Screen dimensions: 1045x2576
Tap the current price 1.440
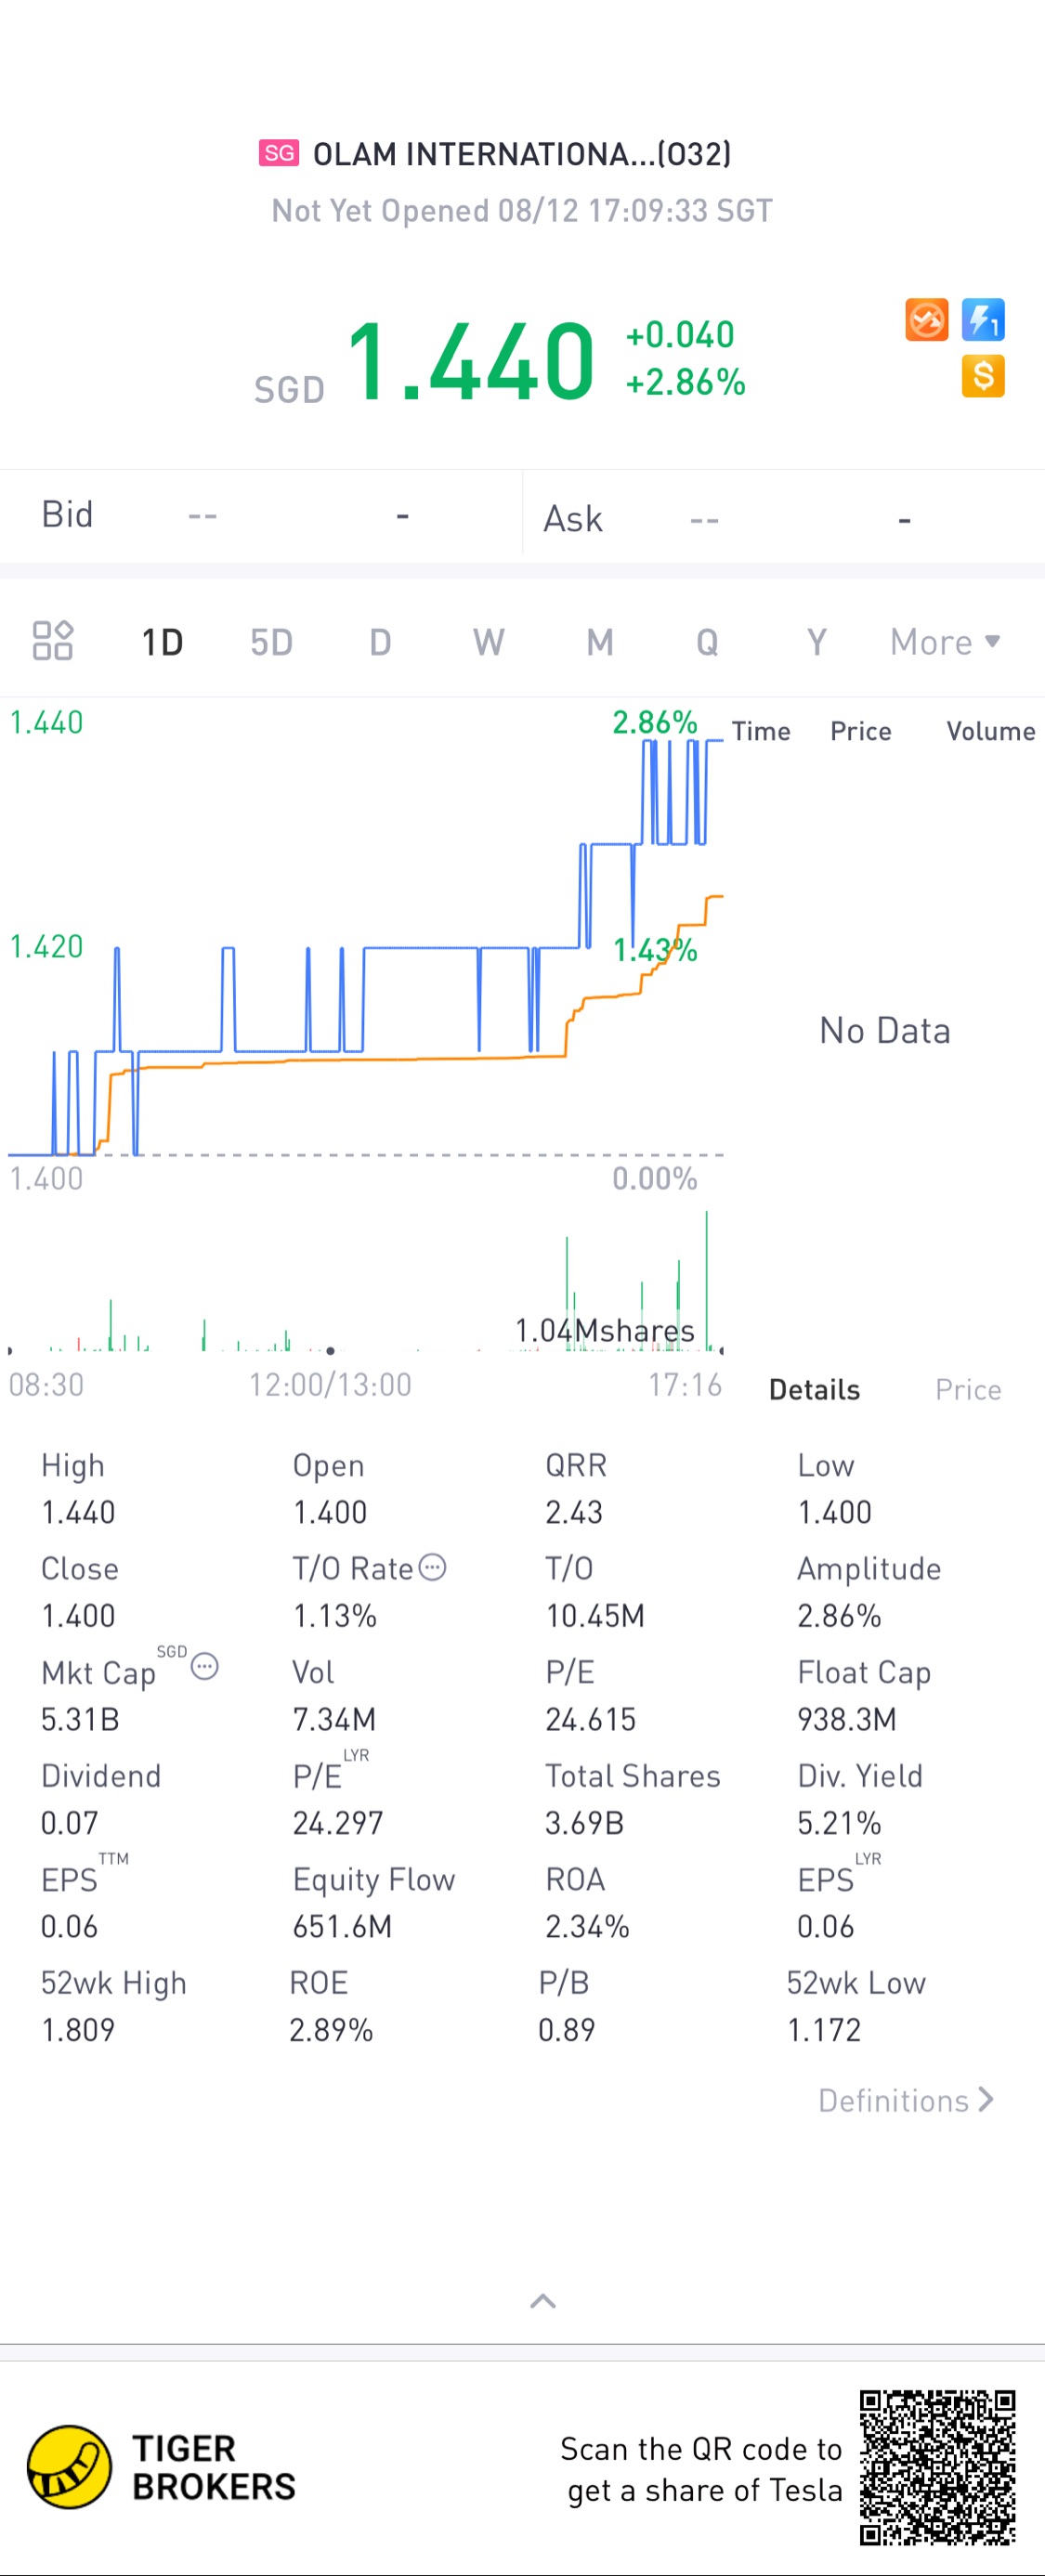[x=471, y=360]
